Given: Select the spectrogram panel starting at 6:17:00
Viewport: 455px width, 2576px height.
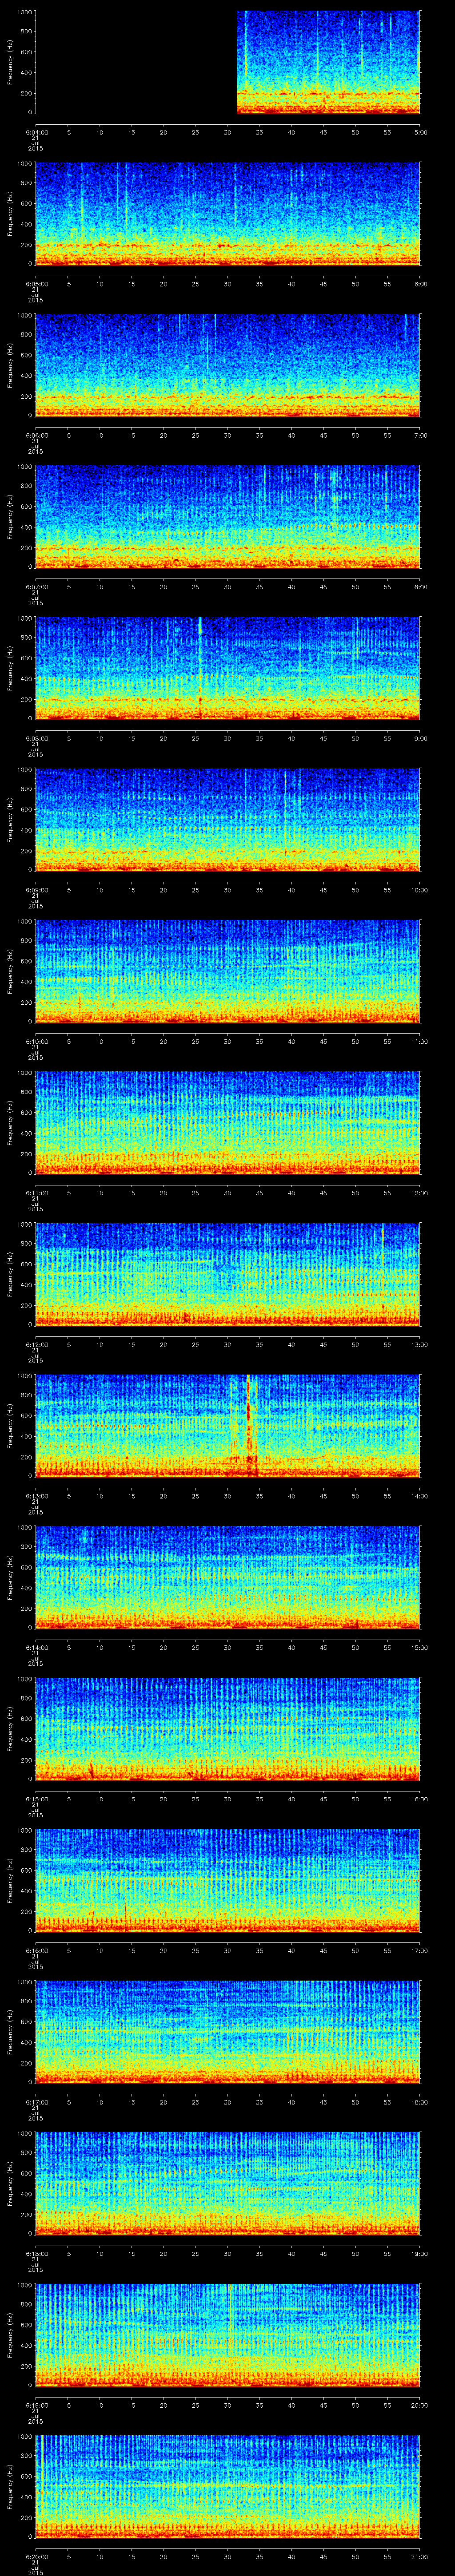Looking at the screenshot, I should (227, 2032).
